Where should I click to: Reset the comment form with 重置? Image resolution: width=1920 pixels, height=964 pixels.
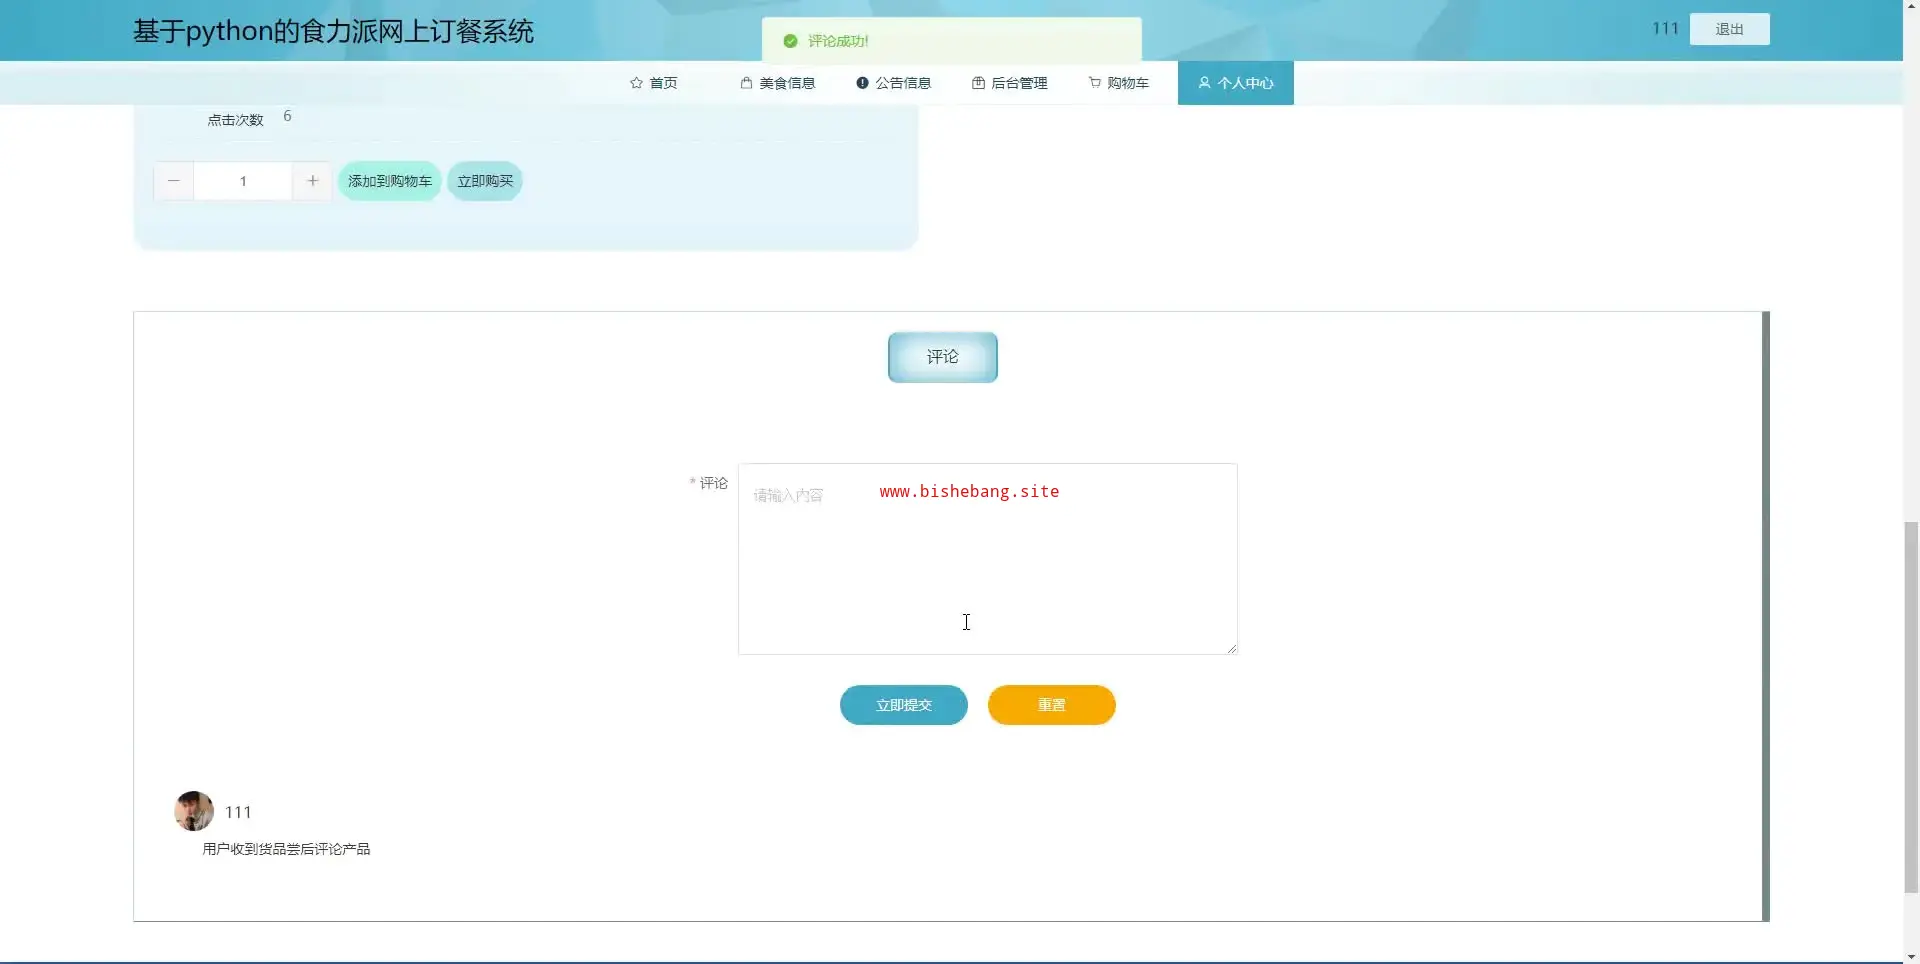tap(1051, 705)
